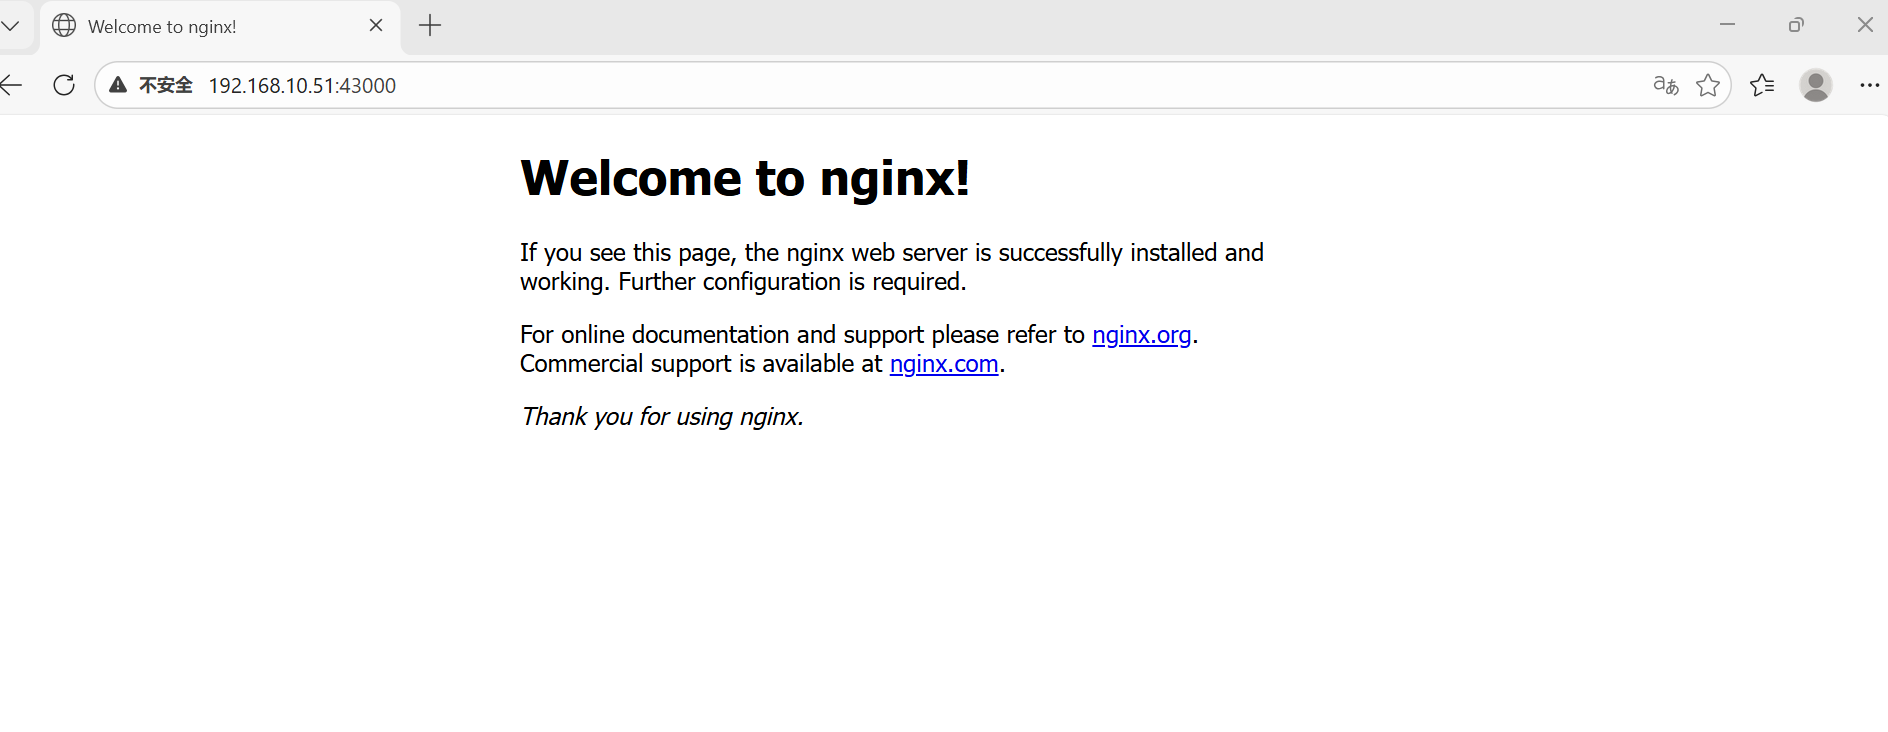Select the Welcome to nginx! tab
This screenshot has height=732, width=1888.
pos(220,27)
